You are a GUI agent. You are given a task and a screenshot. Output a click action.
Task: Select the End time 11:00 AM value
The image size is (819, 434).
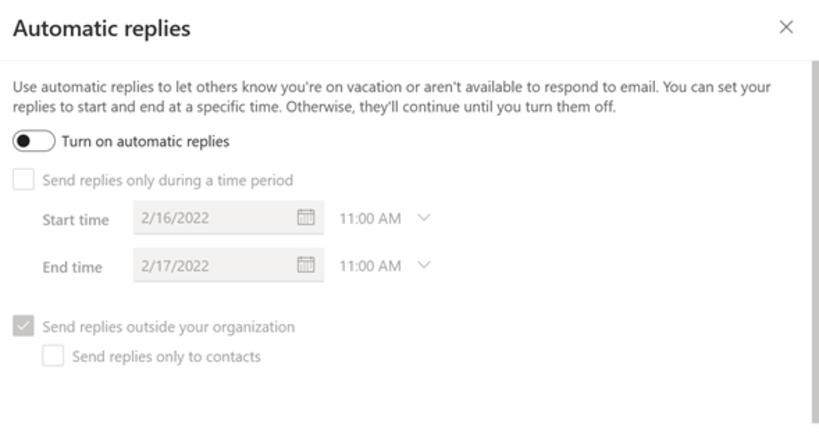(370, 265)
